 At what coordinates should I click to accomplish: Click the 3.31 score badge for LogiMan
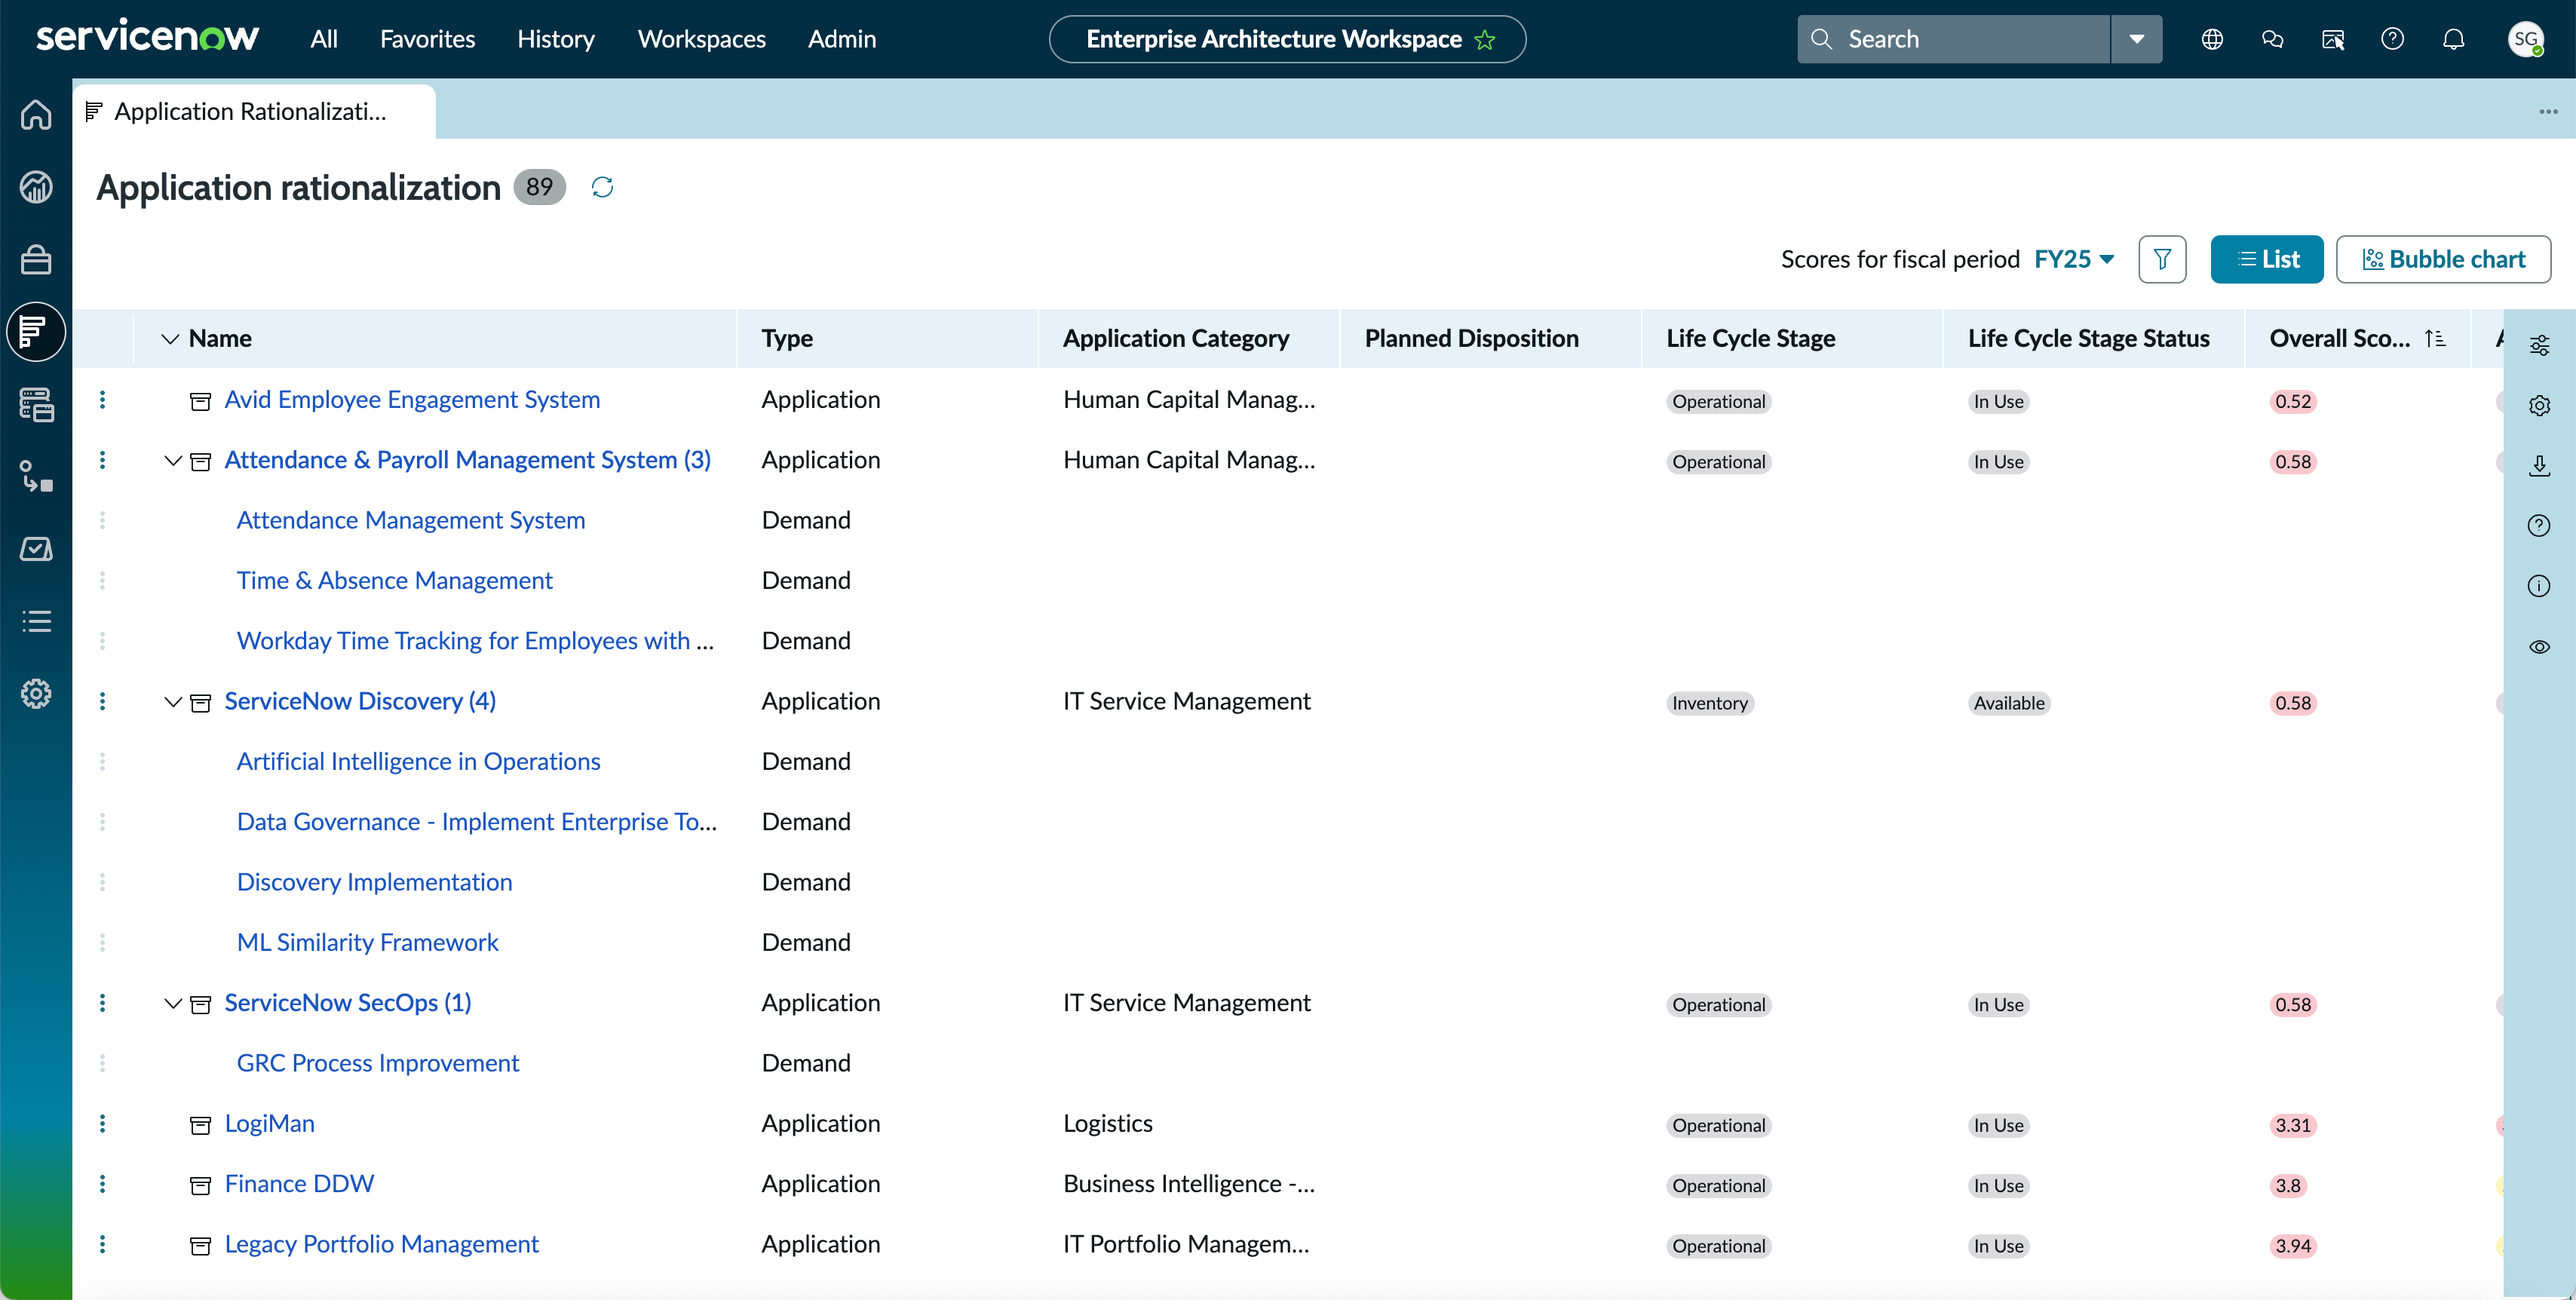[x=2292, y=1125]
